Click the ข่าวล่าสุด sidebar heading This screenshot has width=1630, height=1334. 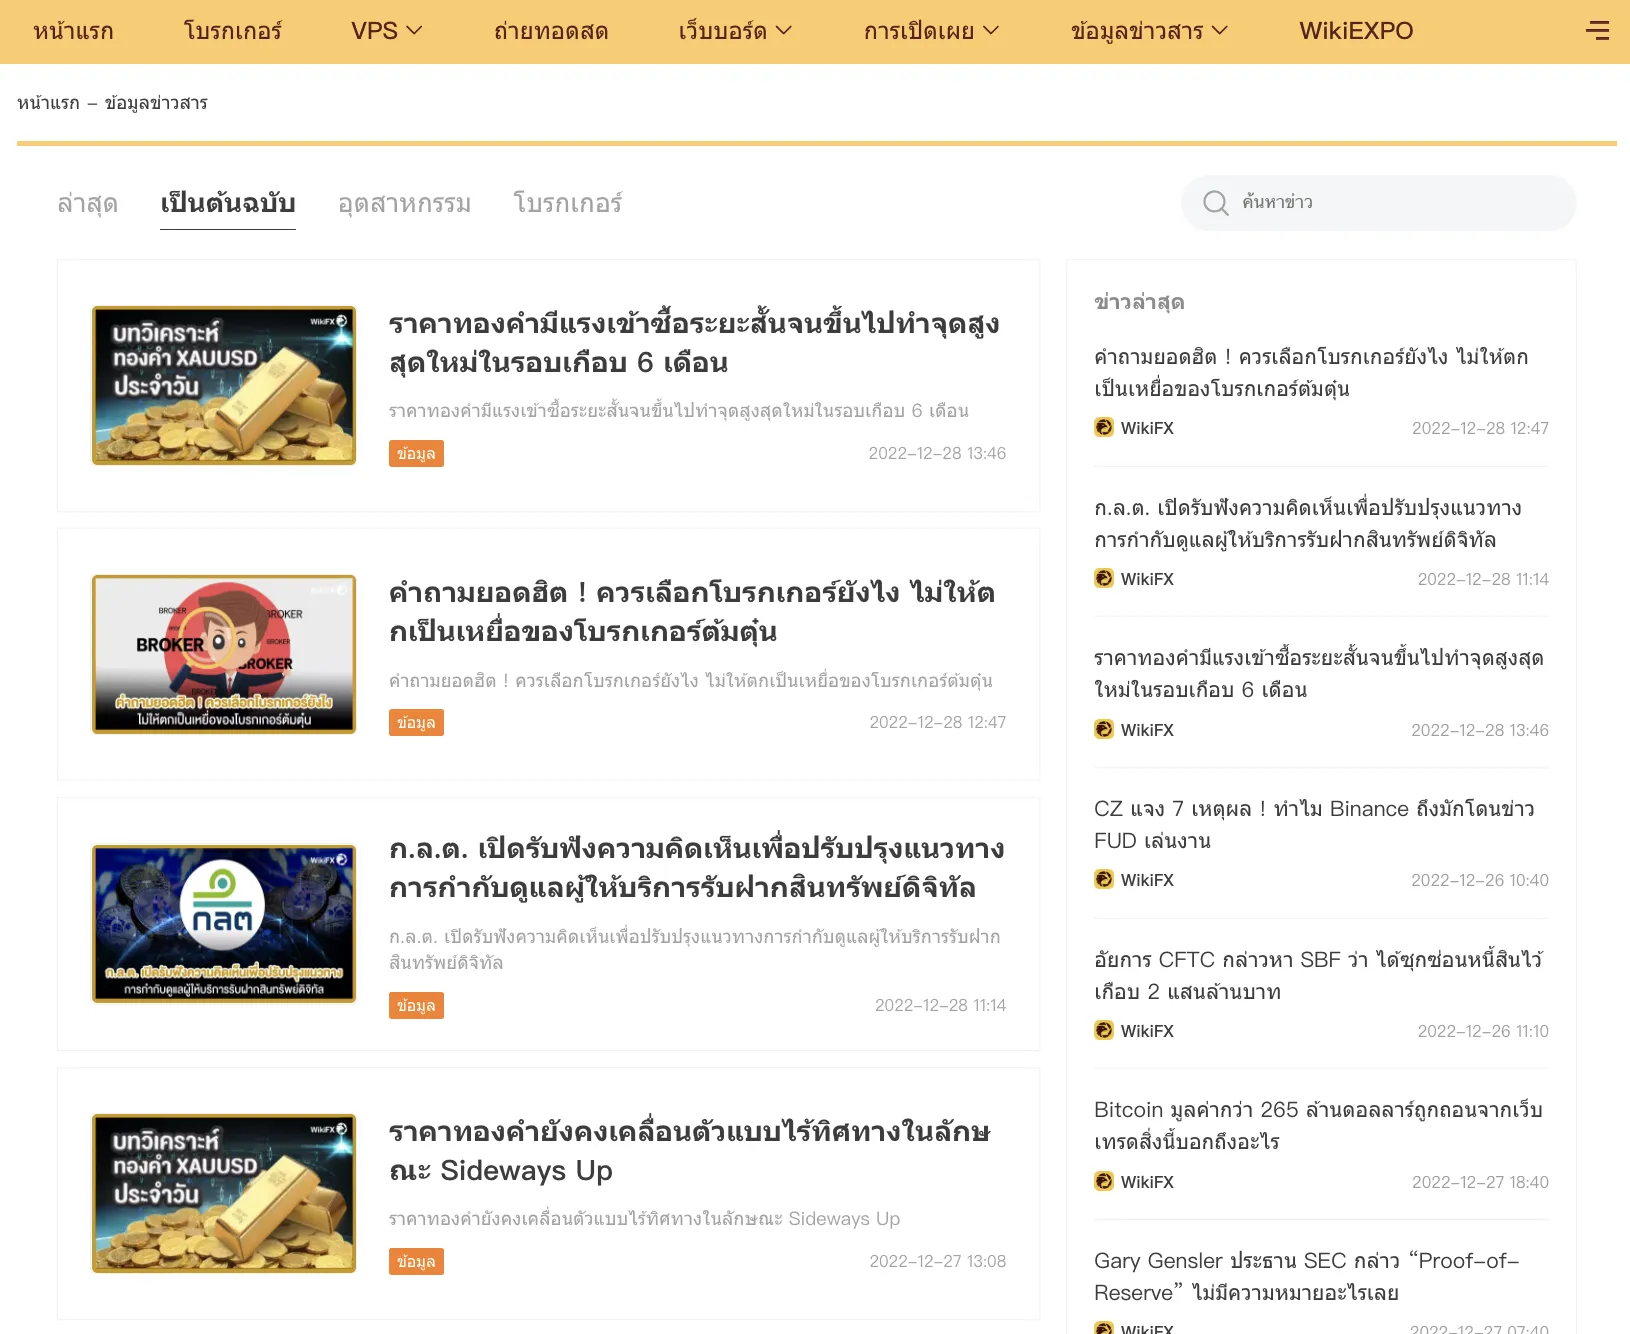[x=1139, y=302]
